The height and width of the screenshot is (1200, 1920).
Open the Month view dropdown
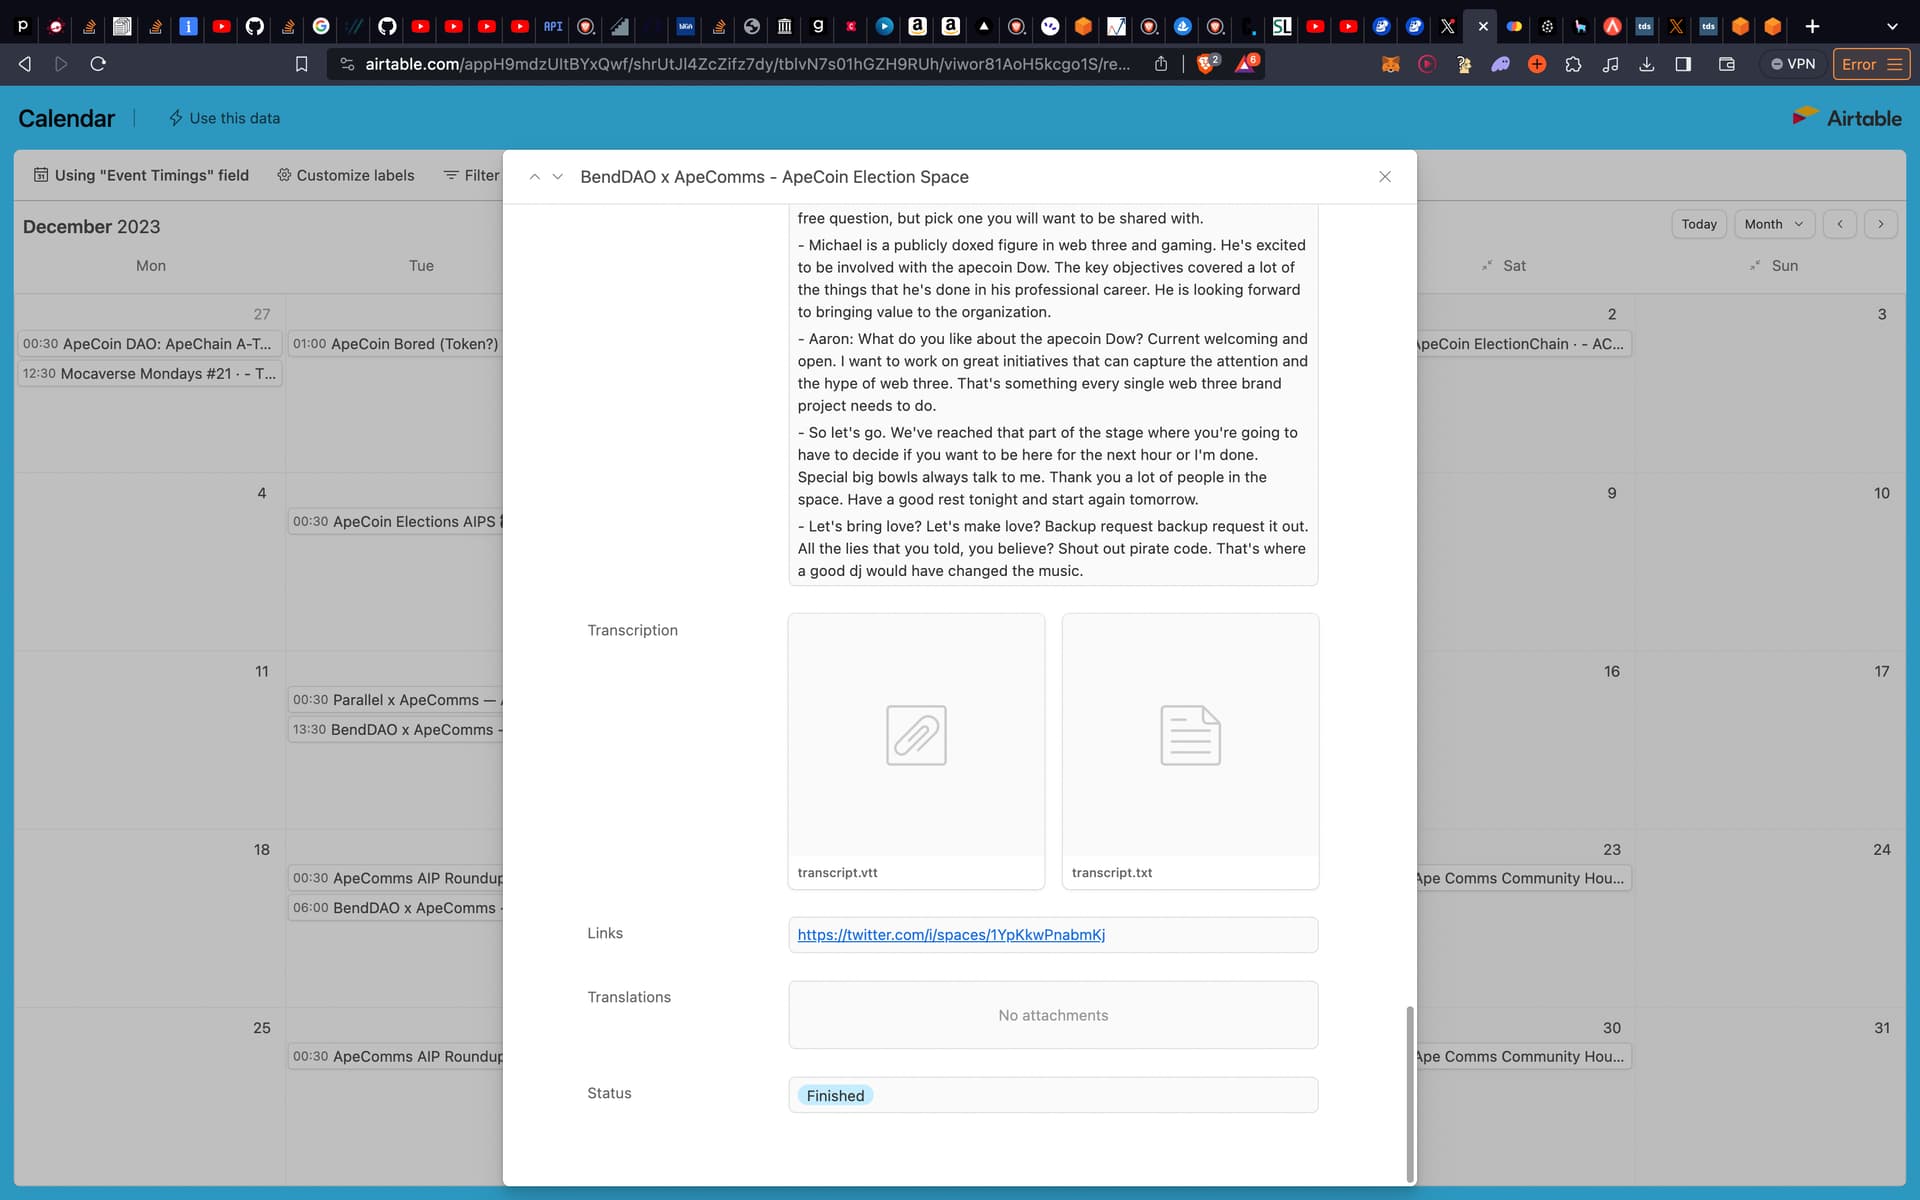1773,224
